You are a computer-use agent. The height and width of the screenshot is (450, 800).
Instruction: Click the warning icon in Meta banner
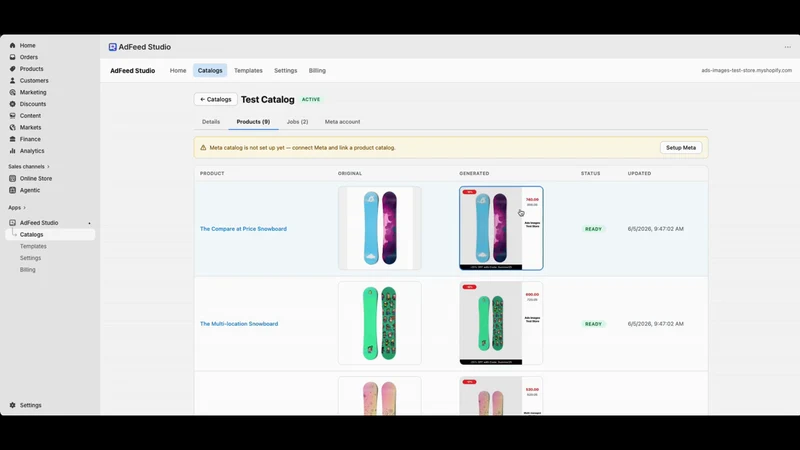tap(203, 147)
